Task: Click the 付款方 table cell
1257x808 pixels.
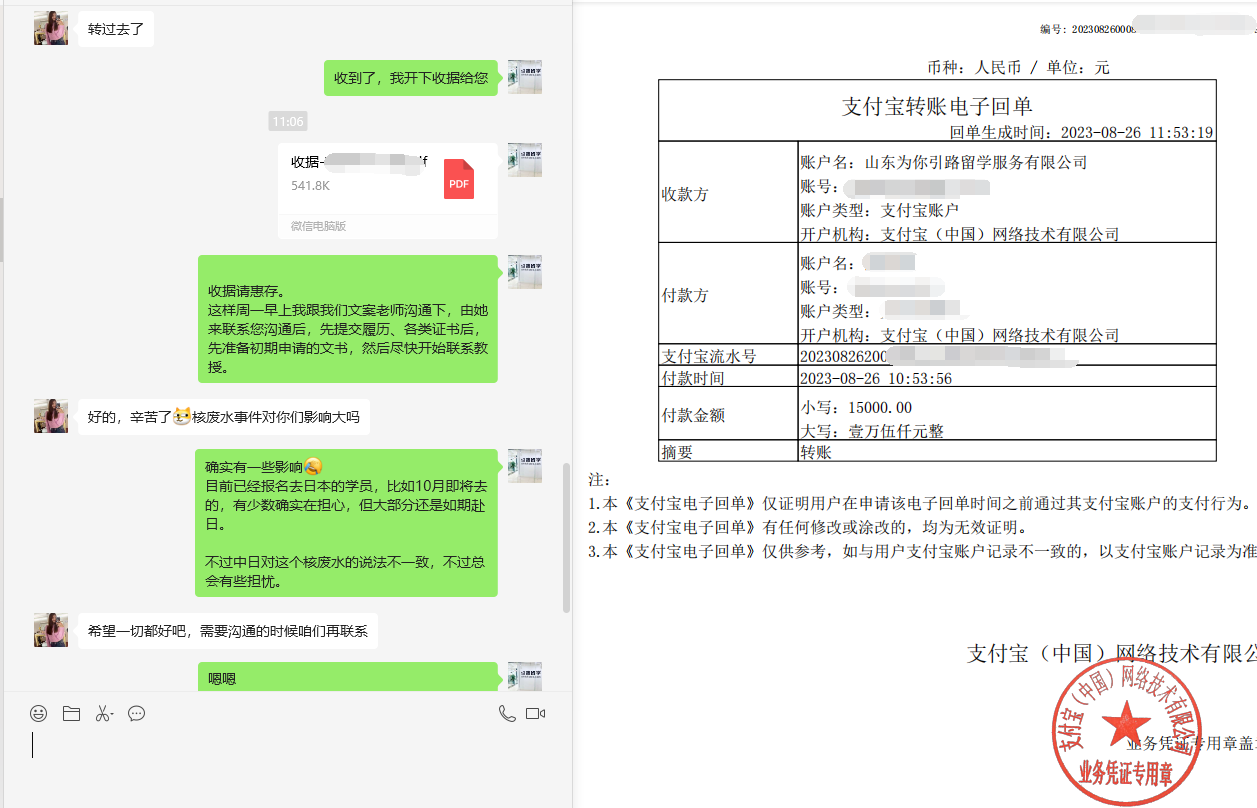Action: [728, 295]
